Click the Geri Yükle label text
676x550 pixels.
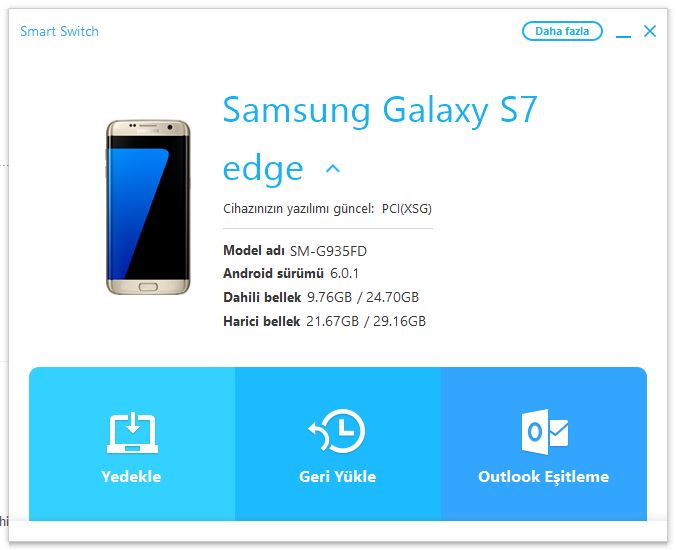click(x=338, y=476)
